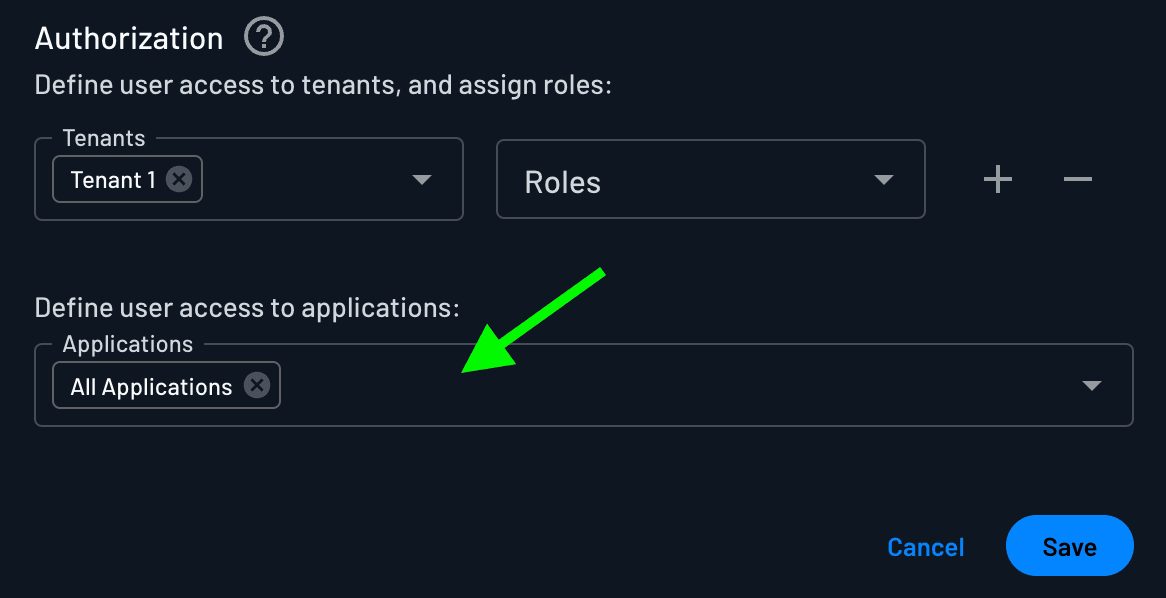Add another tenant-role assignment row

pyautogui.click(x=997, y=179)
